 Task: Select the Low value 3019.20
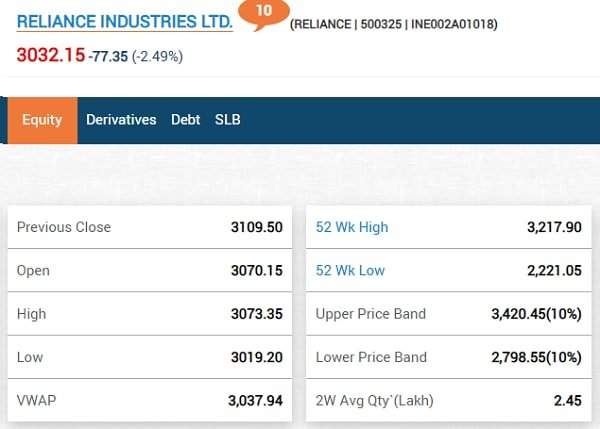257,357
